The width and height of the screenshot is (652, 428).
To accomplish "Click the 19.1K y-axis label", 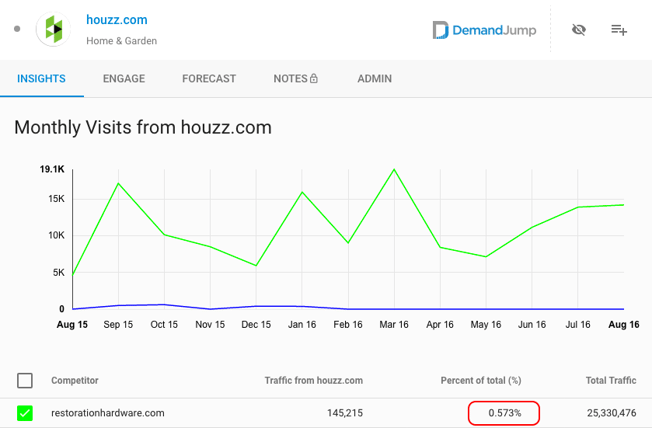I will pos(52,169).
